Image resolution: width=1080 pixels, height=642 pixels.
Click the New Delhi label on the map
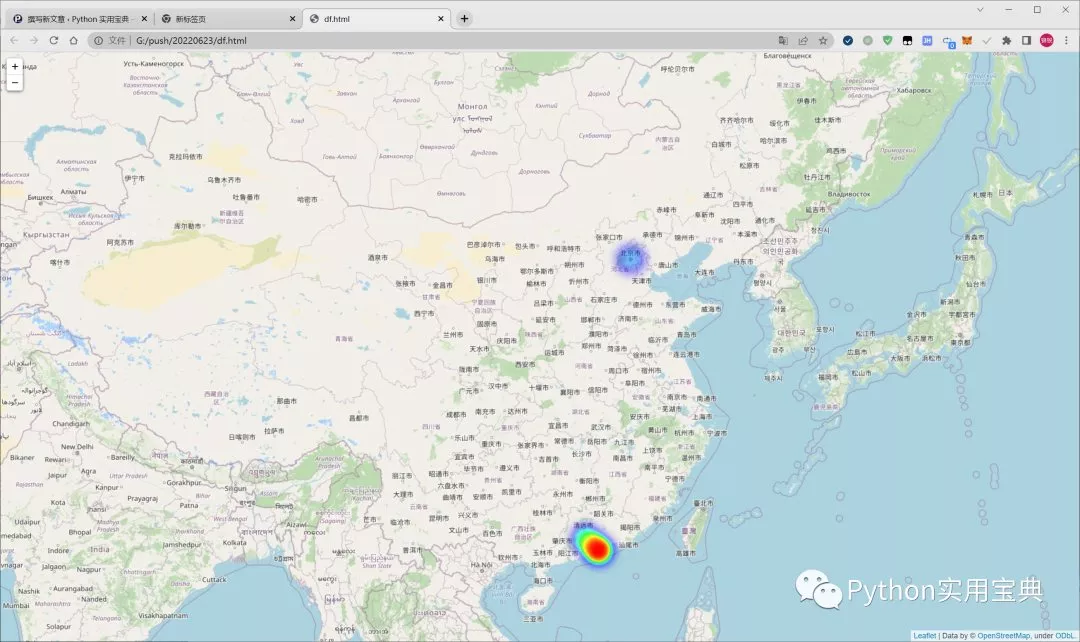coord(76,446)
